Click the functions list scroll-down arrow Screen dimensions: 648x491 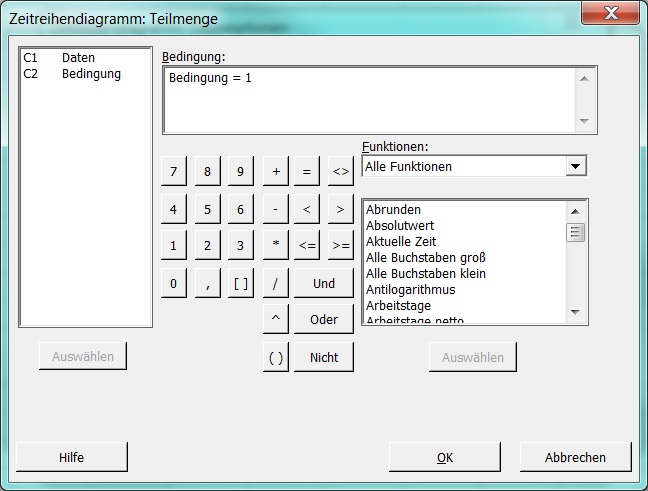click(x=575, y=312)
